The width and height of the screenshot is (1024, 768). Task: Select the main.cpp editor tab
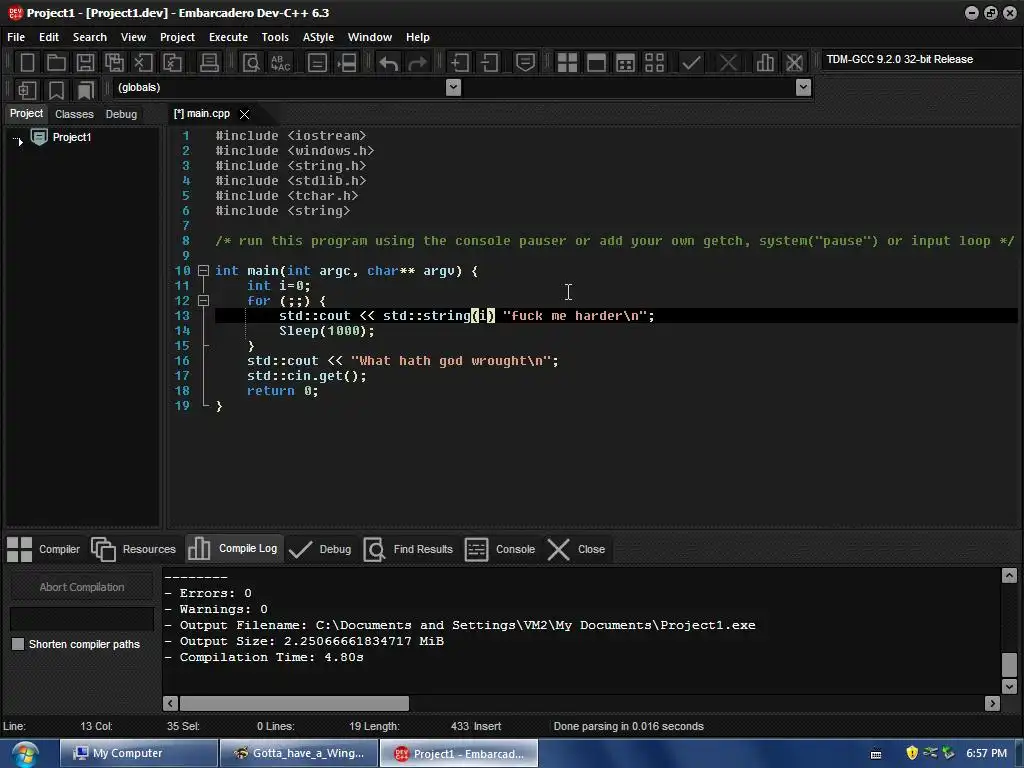point(202,114)
